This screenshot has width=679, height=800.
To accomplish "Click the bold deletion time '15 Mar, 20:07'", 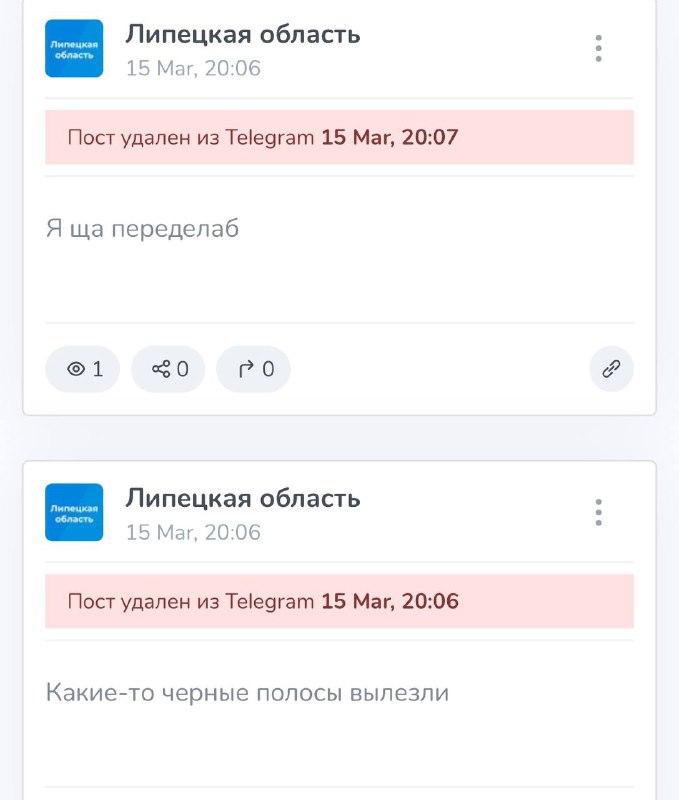I will click(390, 137).
